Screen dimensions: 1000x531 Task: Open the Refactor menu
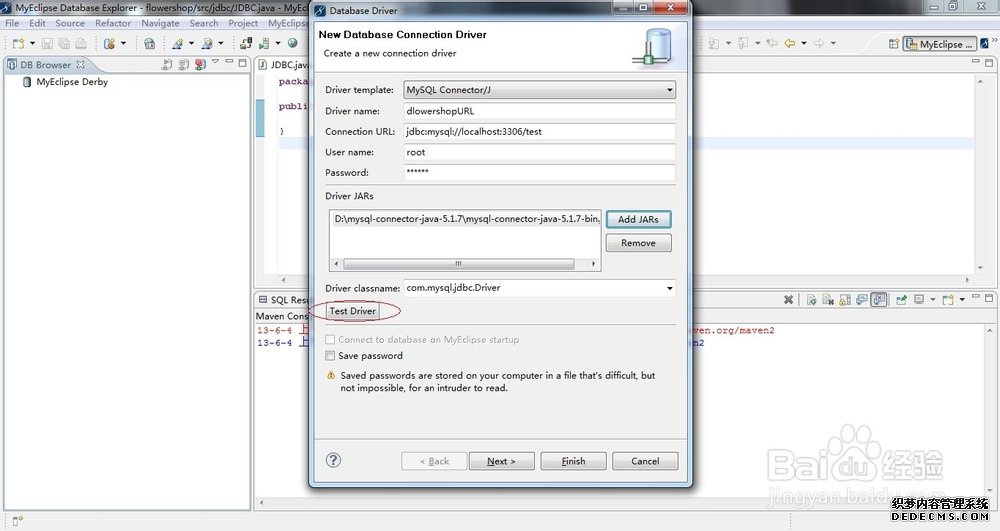point(113,23)
